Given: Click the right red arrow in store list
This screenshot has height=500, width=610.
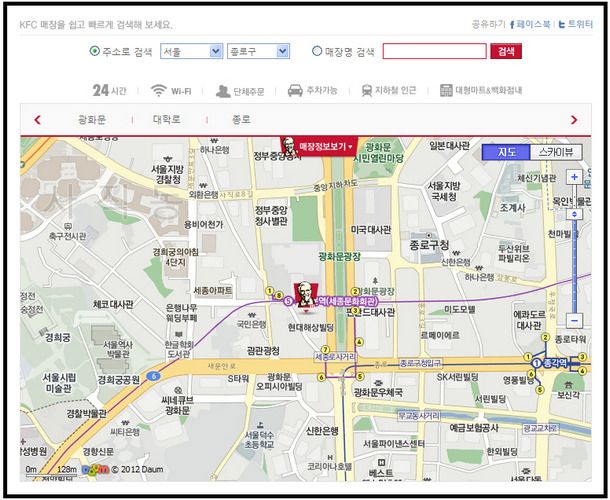Looking at the screenshot, I should (574, 120).
